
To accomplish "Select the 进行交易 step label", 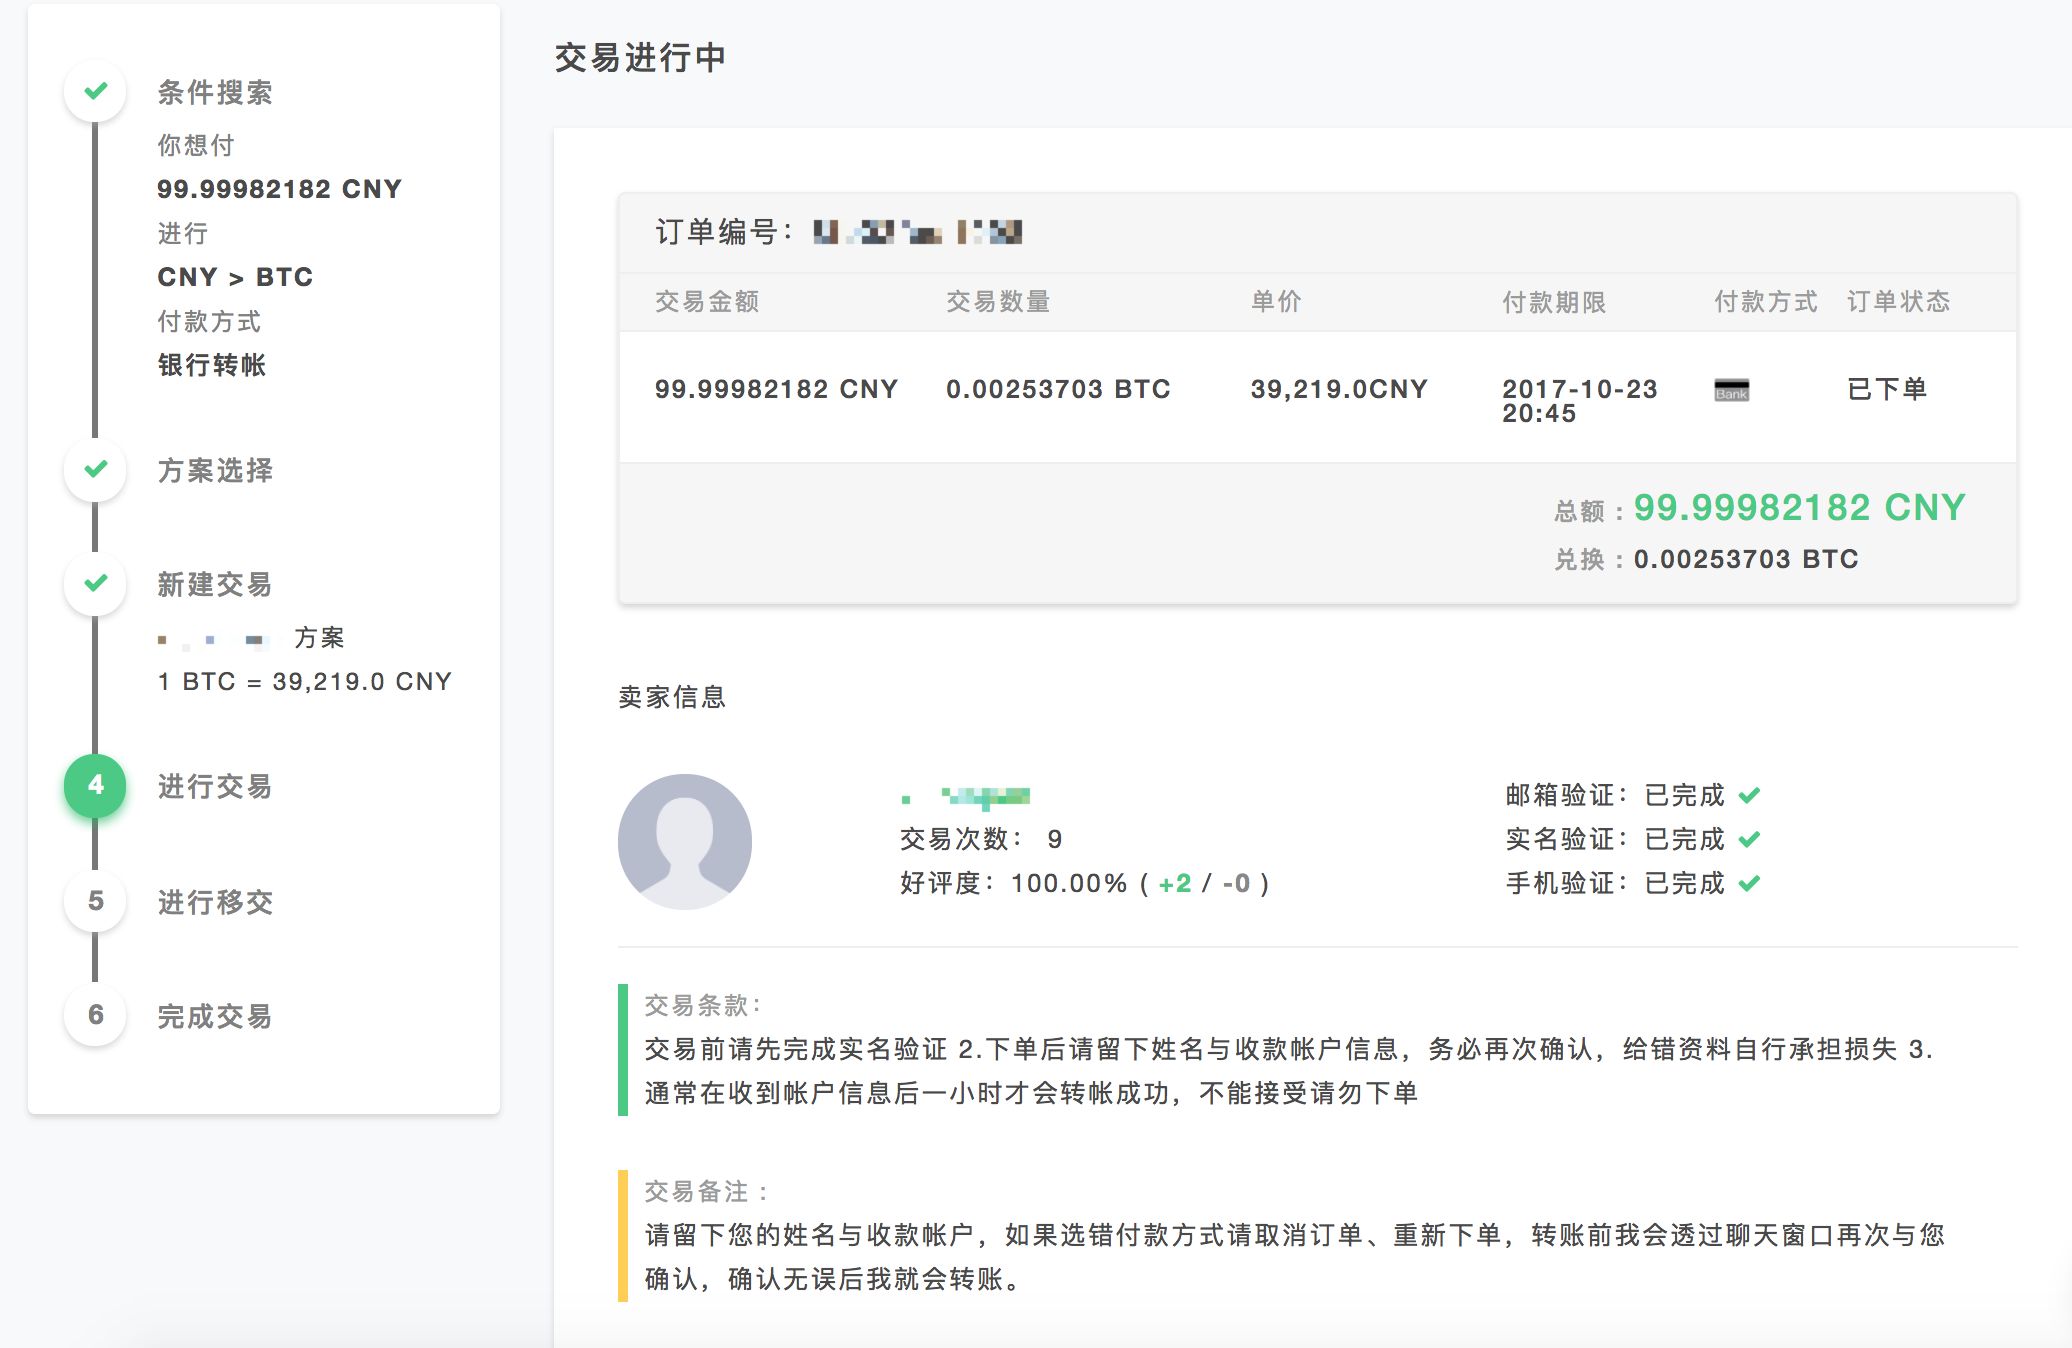I will [215, 787].
